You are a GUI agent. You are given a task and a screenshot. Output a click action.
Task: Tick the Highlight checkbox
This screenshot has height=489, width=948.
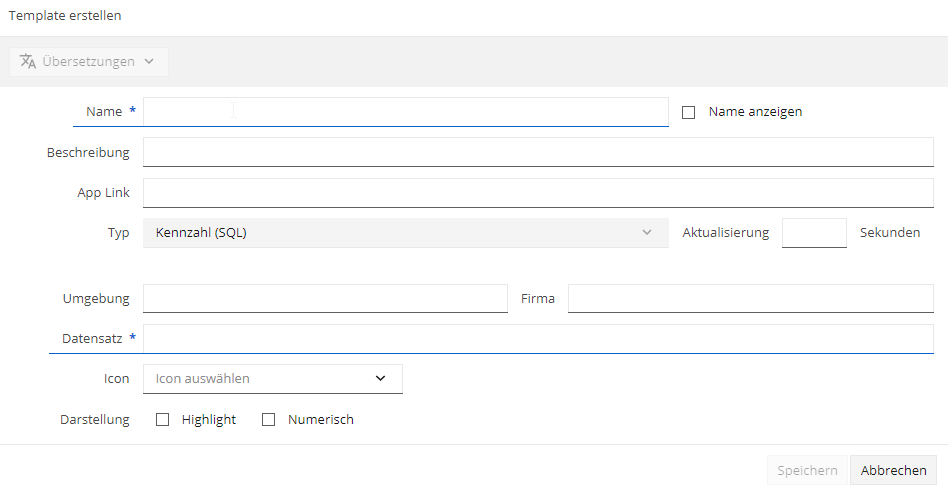click(x=163, y=419)
